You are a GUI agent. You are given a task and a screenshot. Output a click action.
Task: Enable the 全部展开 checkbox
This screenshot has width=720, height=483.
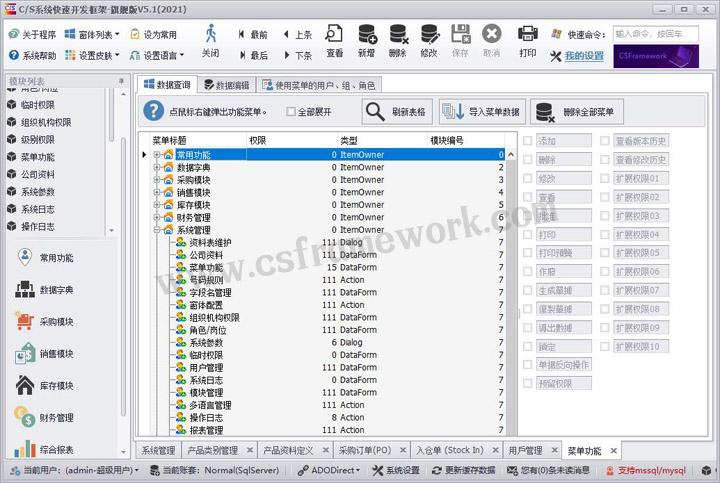[292, 112]
